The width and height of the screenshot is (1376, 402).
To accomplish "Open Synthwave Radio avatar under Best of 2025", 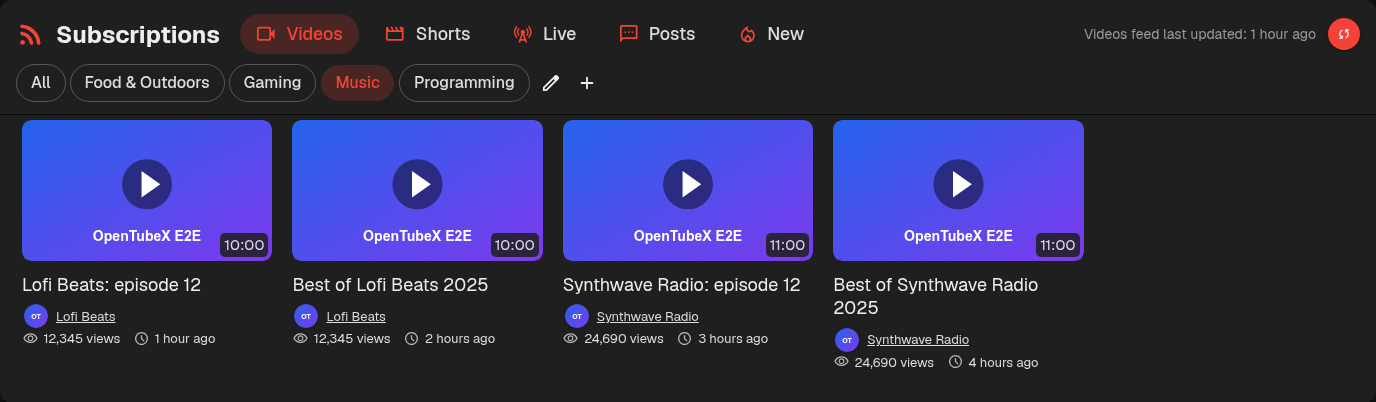I will [x=847, y=339].
